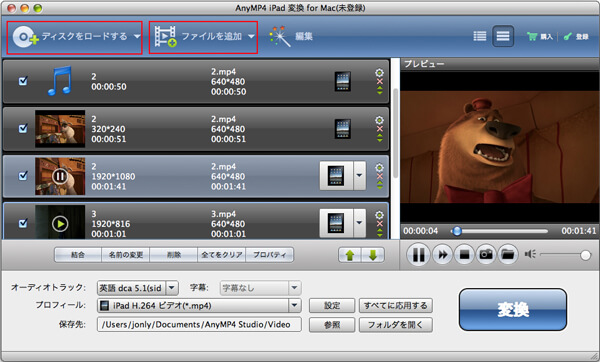Viewport: 600px width, 362px height.
Task: Click iPad profile button in 1920*816 row
Action: (336, 223)
